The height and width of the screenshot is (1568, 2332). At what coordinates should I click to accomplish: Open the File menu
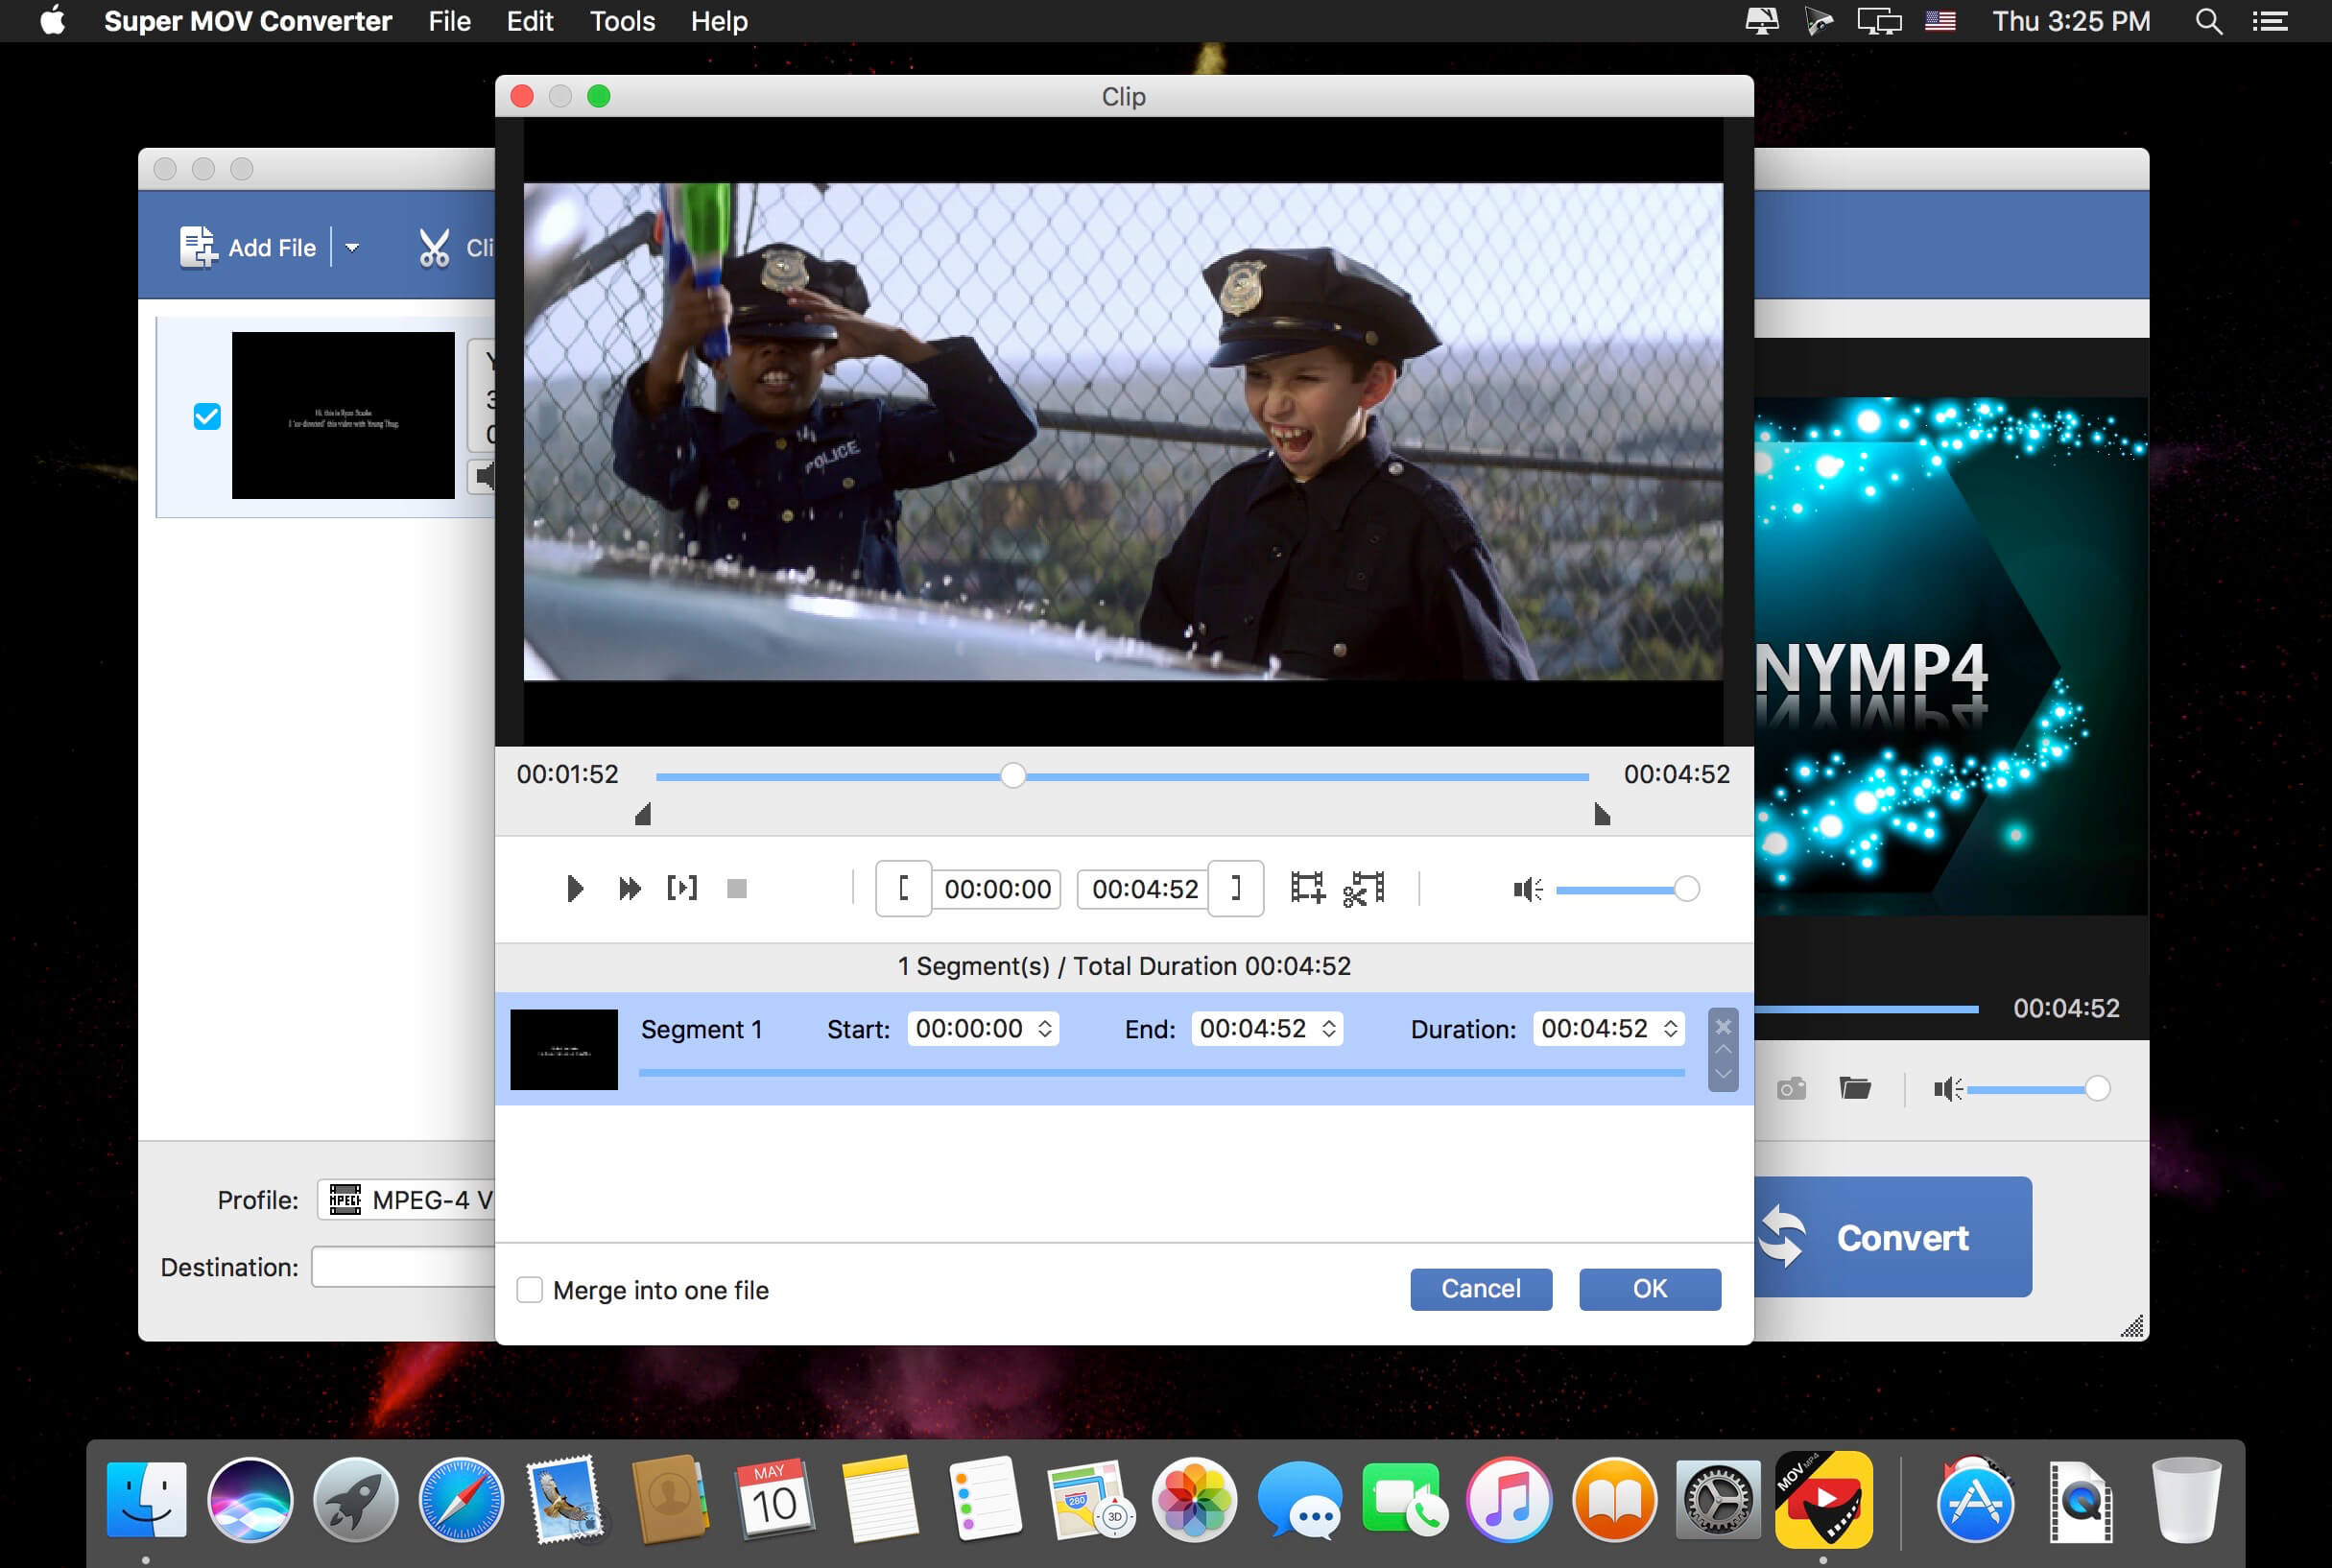click(449, 21)
